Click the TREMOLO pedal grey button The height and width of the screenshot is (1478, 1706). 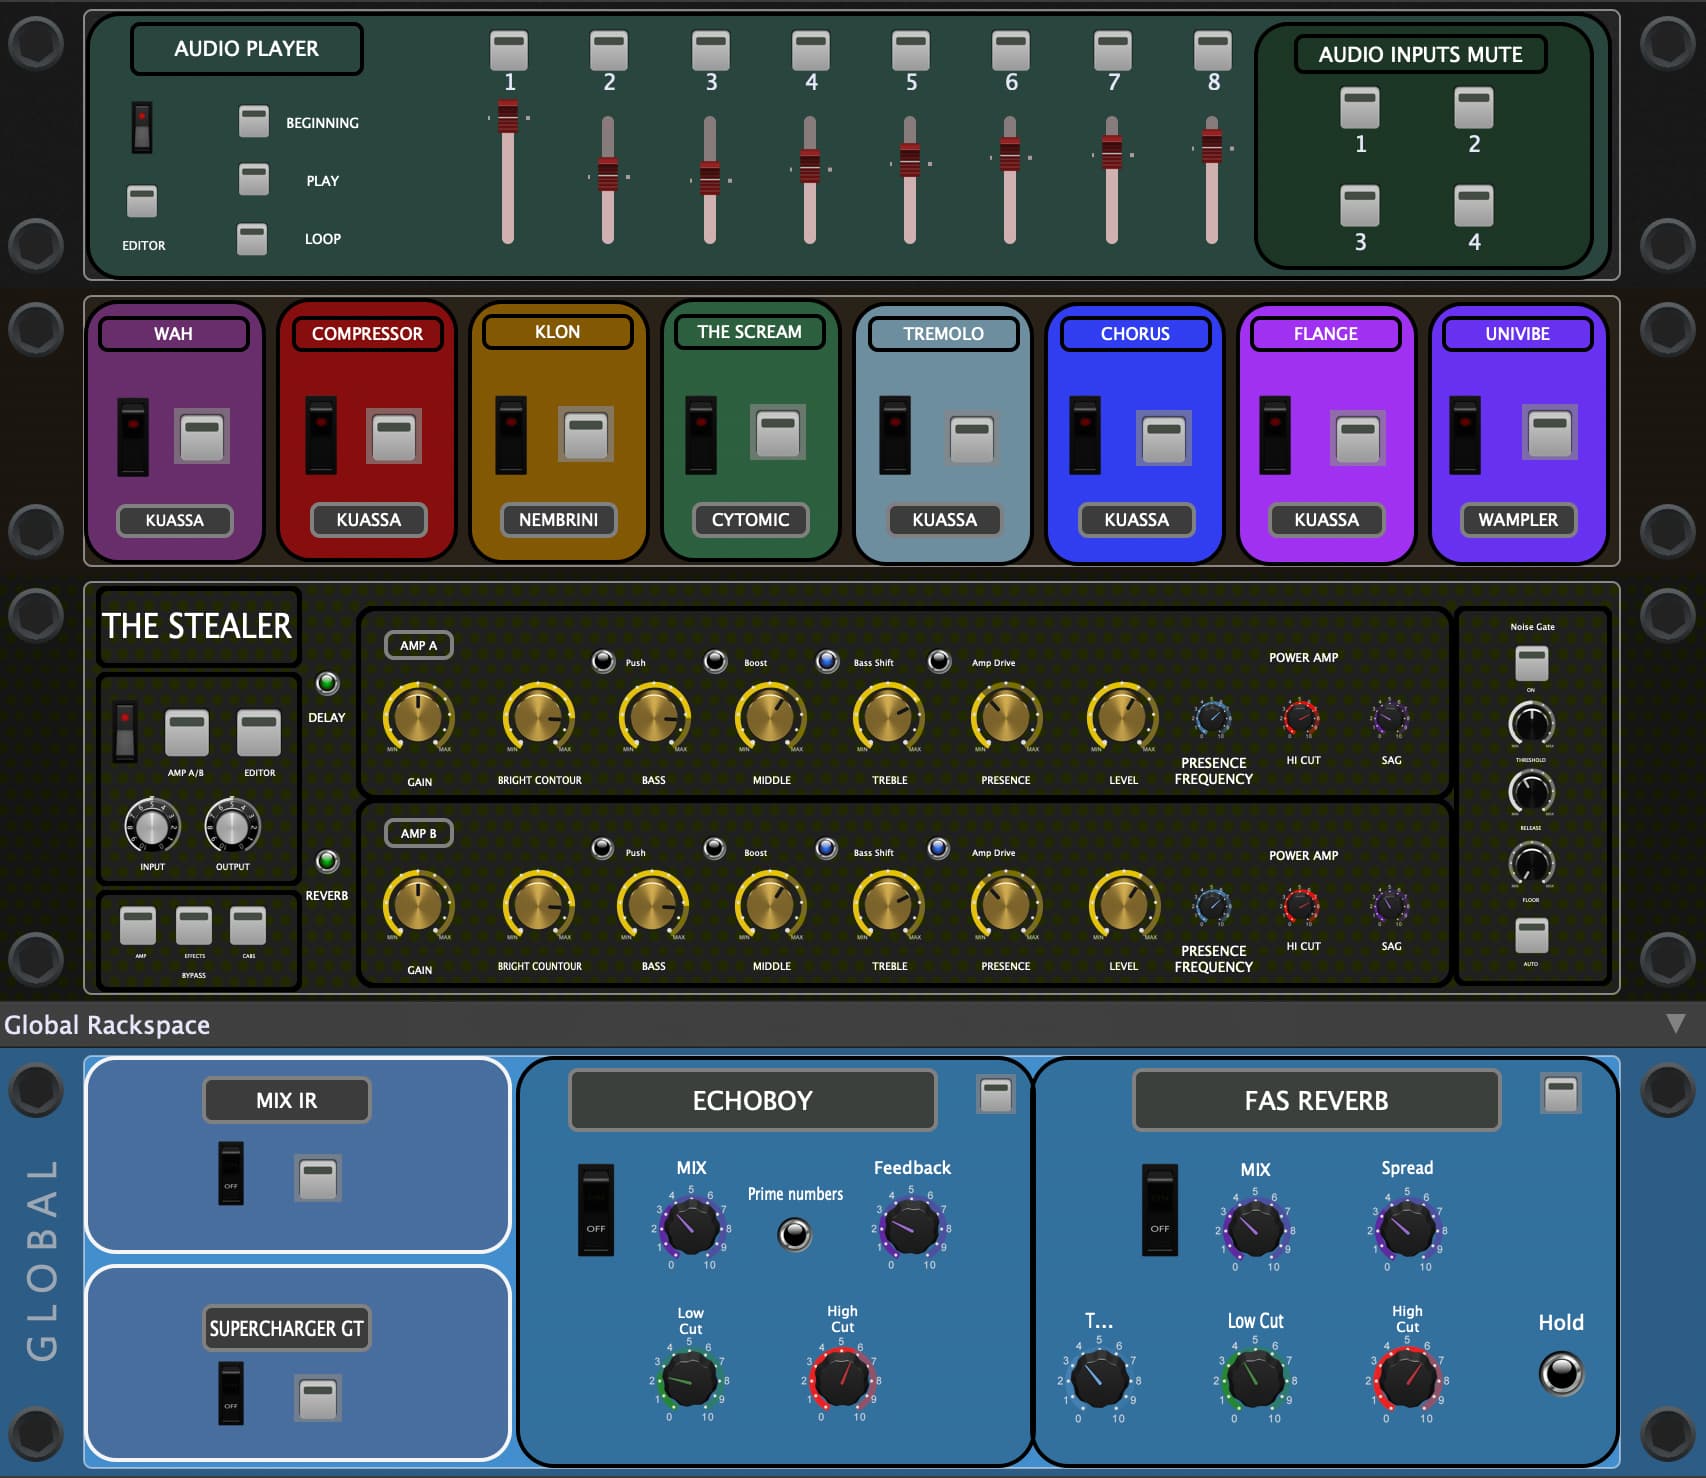tap(972, 438)
